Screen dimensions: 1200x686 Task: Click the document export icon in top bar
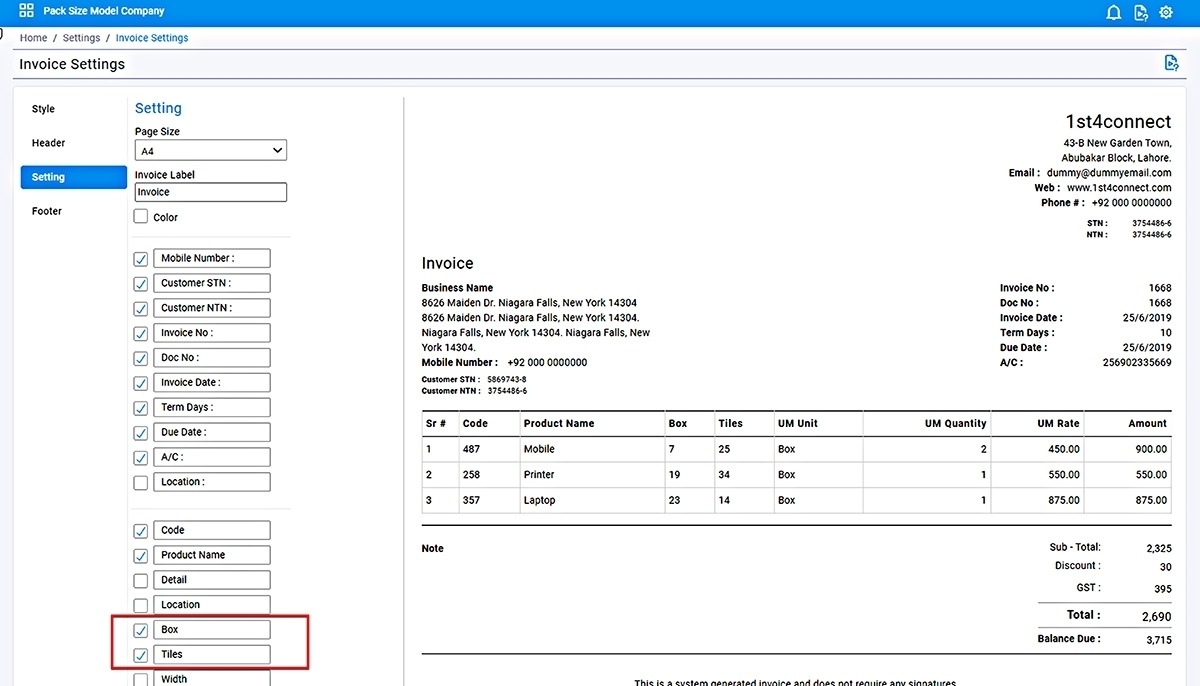tap(1141, 12)
